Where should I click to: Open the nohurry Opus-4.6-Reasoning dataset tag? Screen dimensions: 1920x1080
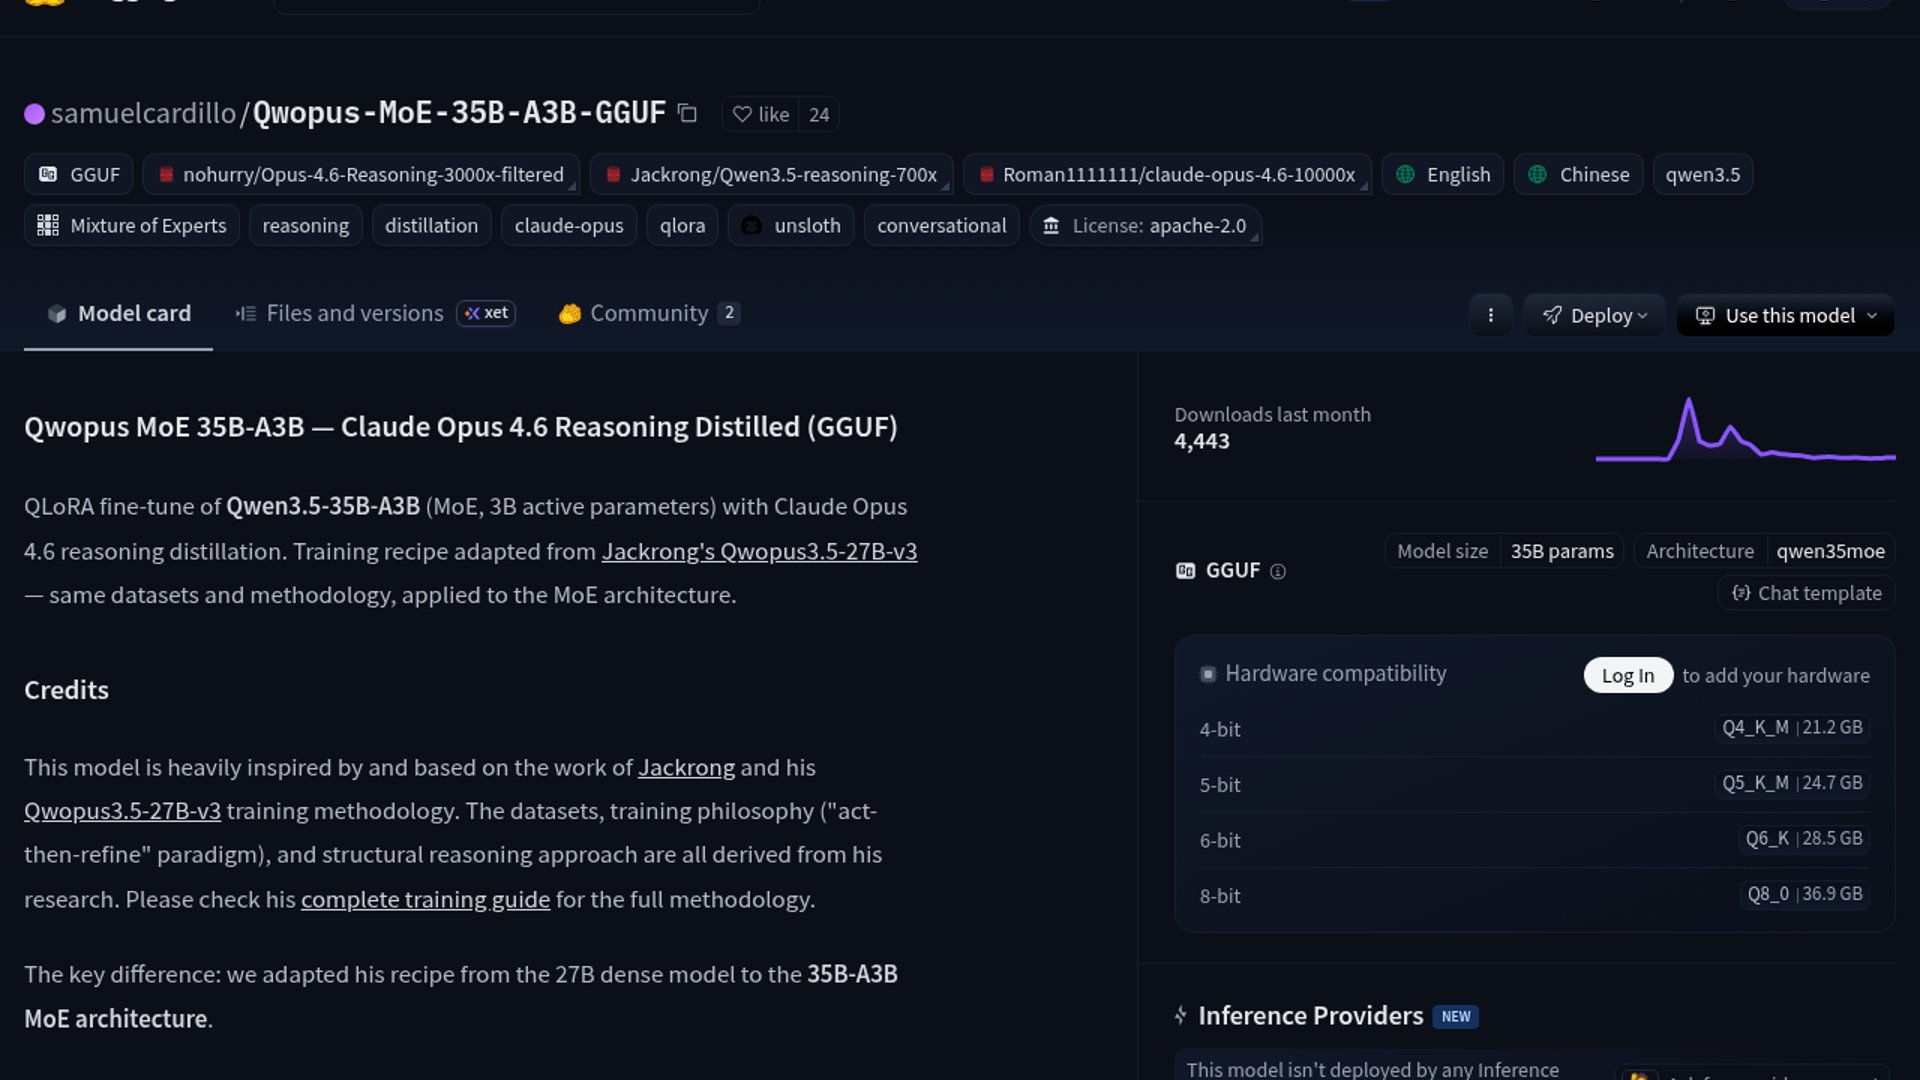(x=360, y=175)
